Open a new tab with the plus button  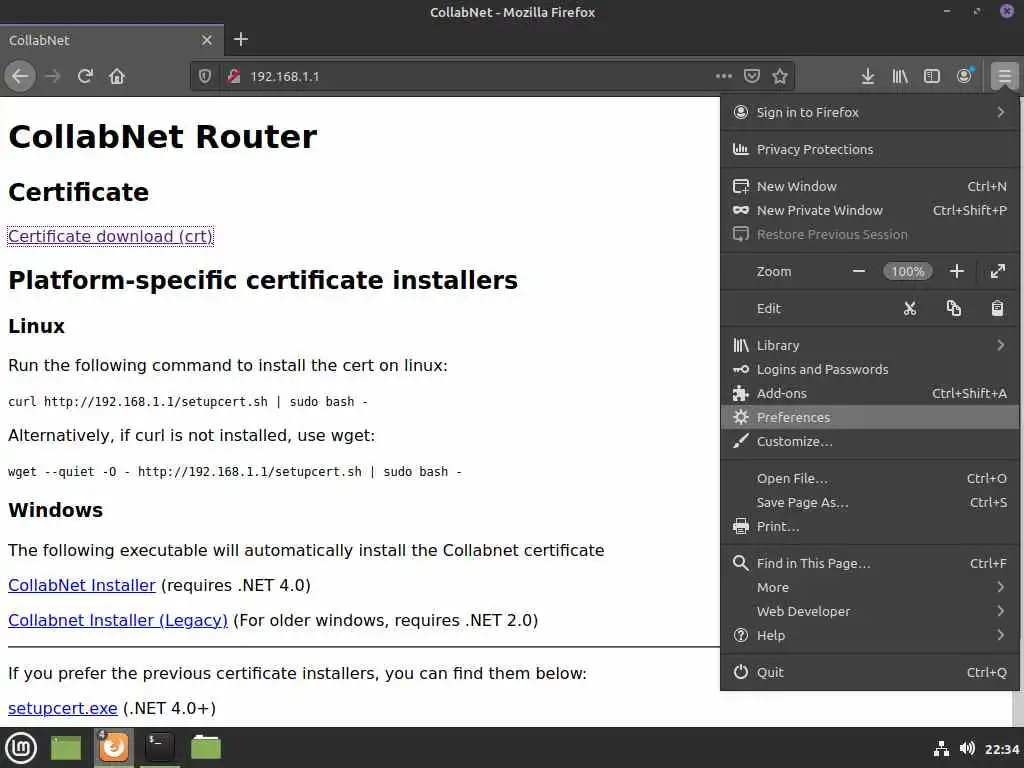click(x=241, y=39)
